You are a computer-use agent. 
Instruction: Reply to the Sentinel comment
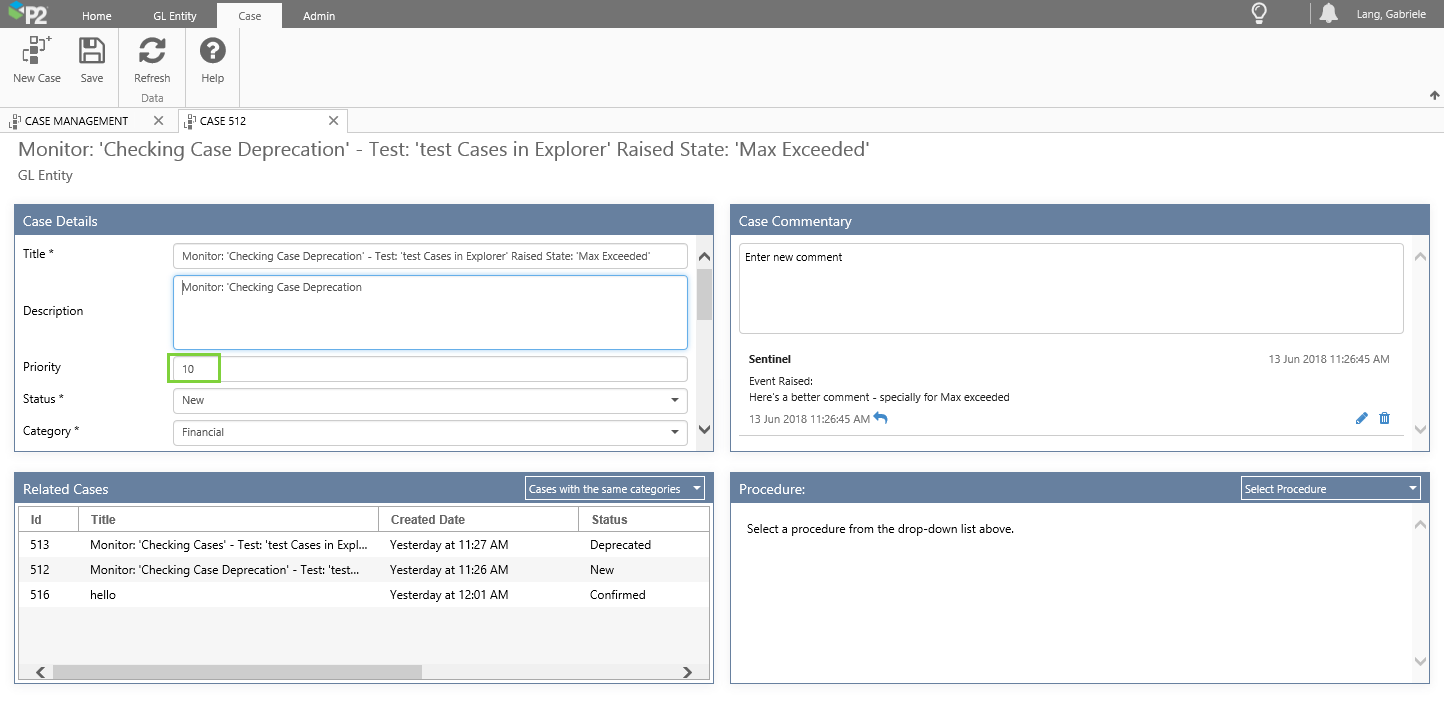tap(880, 418)
